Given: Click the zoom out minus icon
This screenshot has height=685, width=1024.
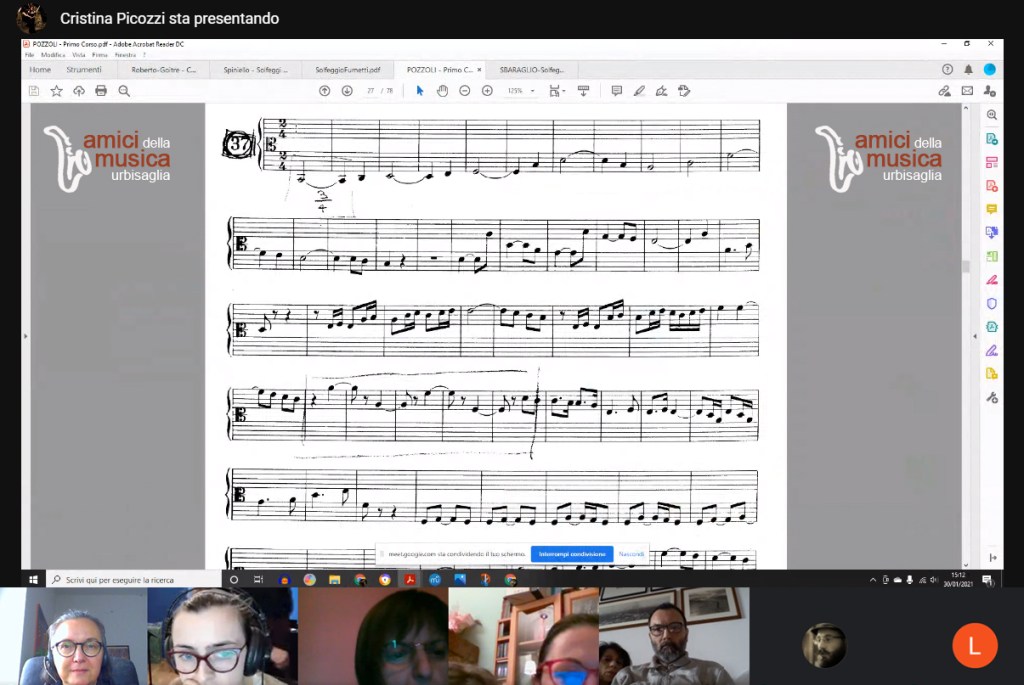Looking at the screenshot, I should [465, 91].
